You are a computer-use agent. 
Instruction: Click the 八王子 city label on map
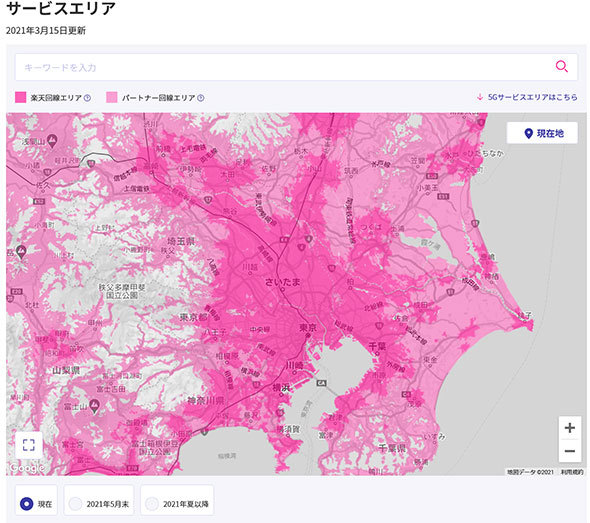[x=215, y=332]
